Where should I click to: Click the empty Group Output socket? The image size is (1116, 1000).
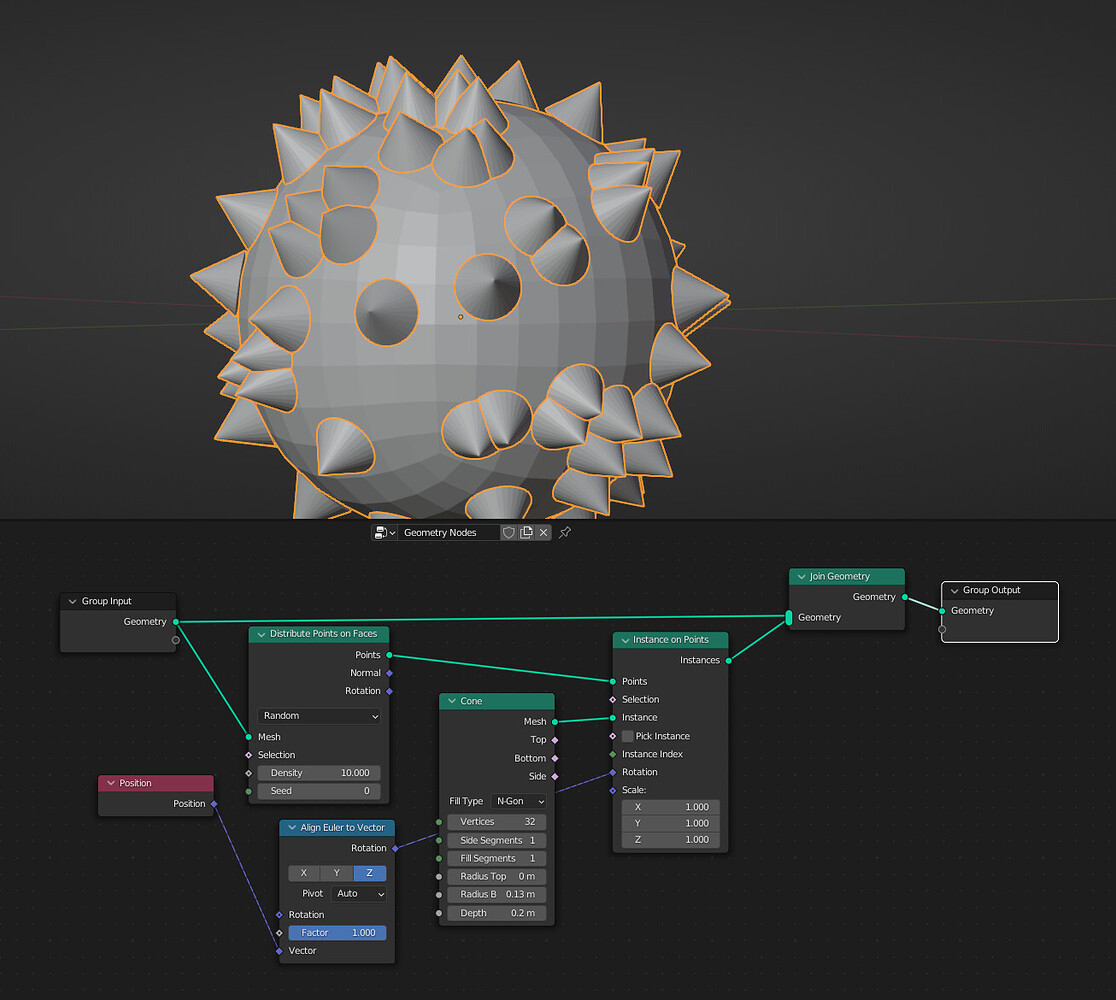coord(942,629)
